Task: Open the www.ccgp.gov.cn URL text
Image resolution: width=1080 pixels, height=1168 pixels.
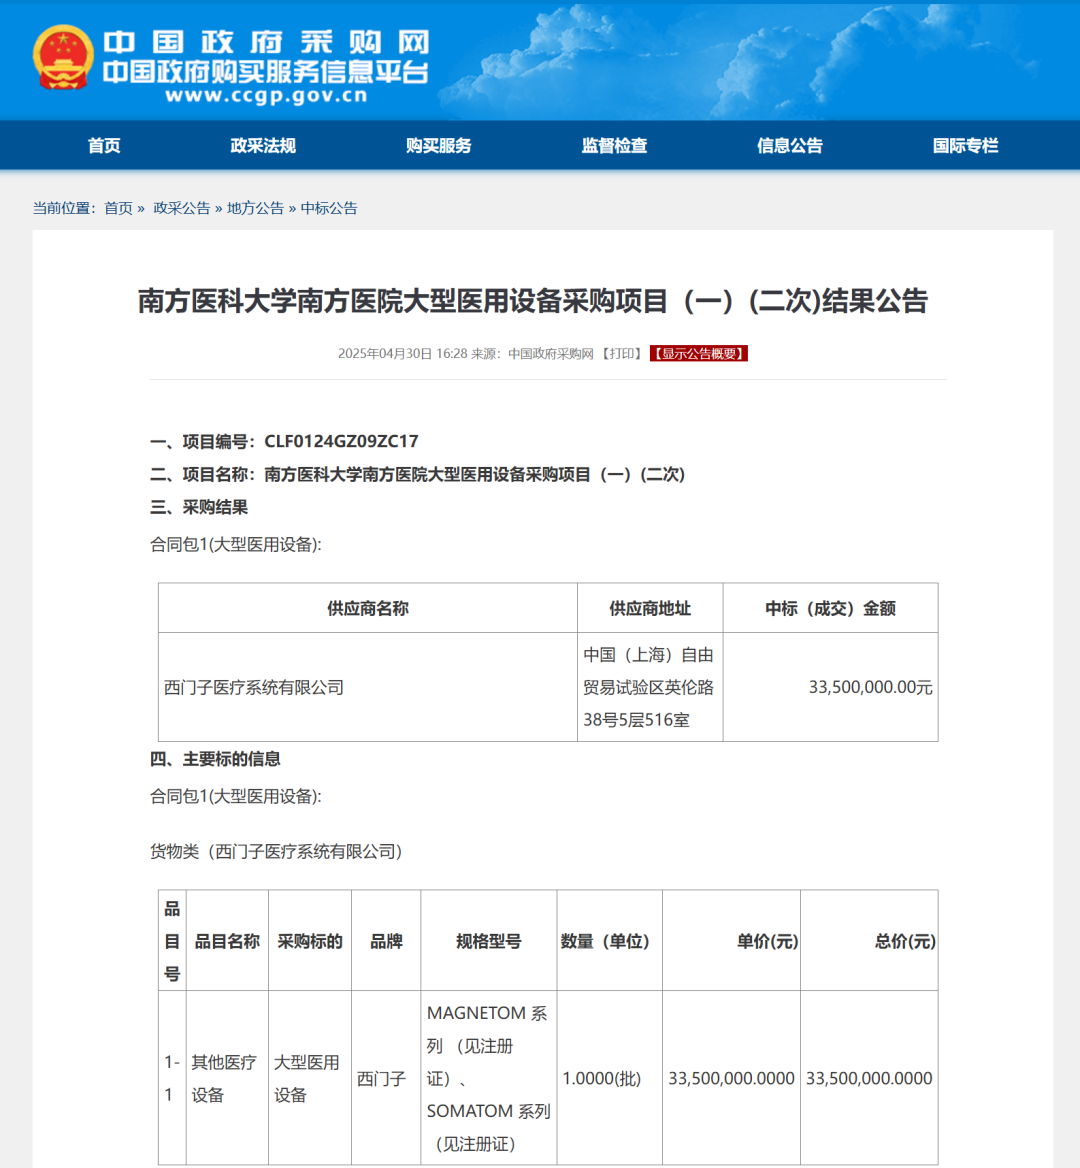Action: (x=267, y=95)
